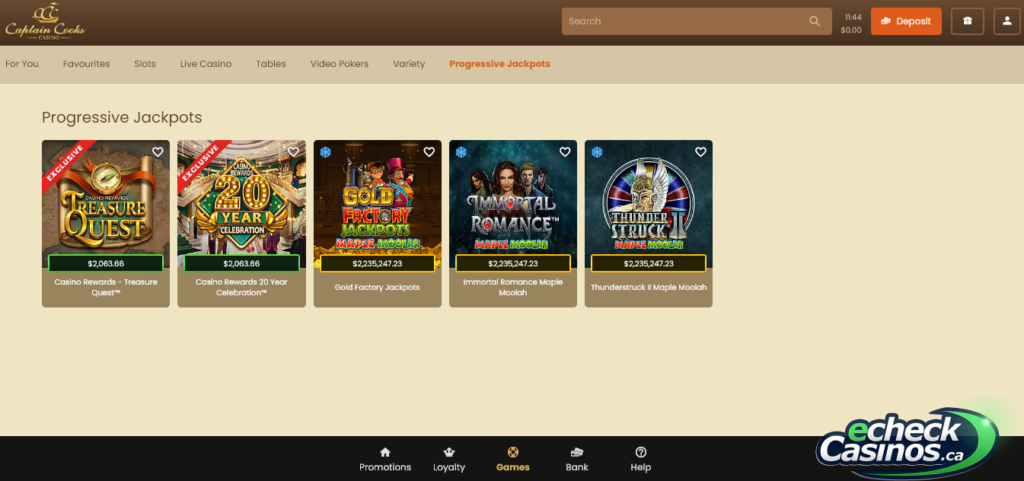Click snowflake icon on Gold Factory Jackpots
The image size is (1024, 481).
point(325,152)
